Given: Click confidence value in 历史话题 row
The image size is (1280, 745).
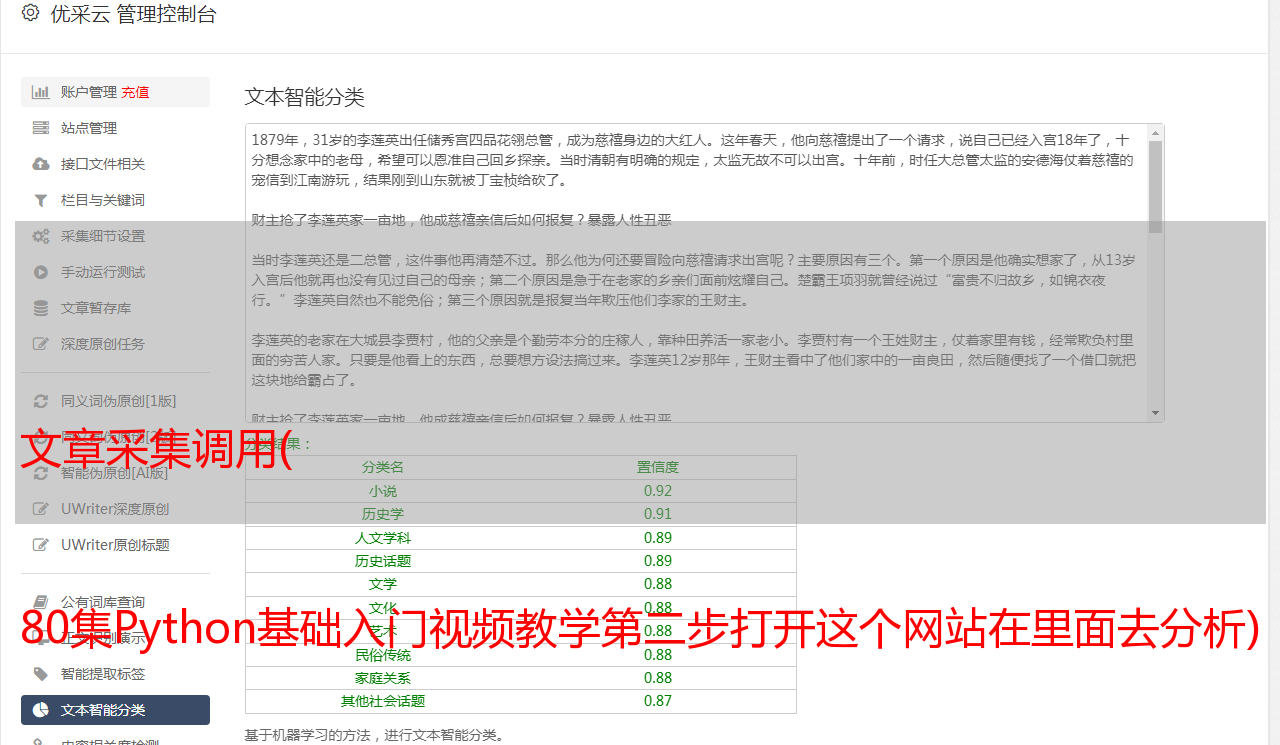Looking at the screenshot, I should 658,561.
